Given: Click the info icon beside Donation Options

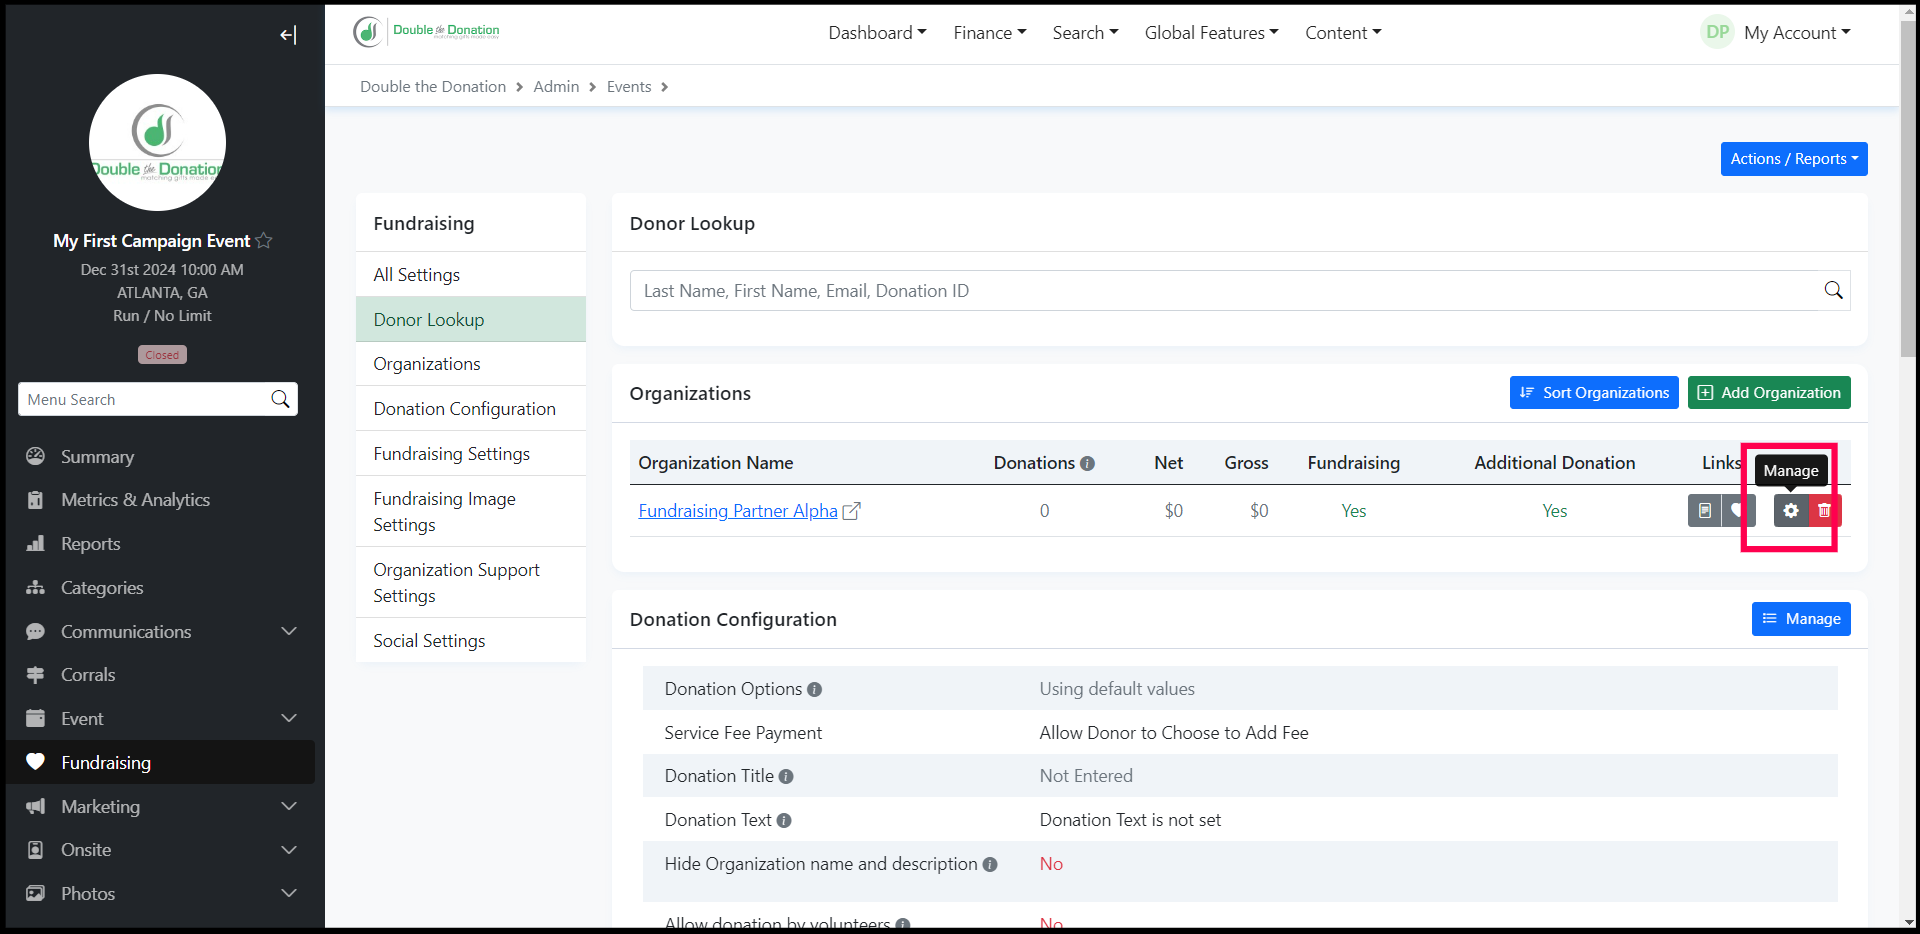Looking at the screenshot, I should [814, 690].
